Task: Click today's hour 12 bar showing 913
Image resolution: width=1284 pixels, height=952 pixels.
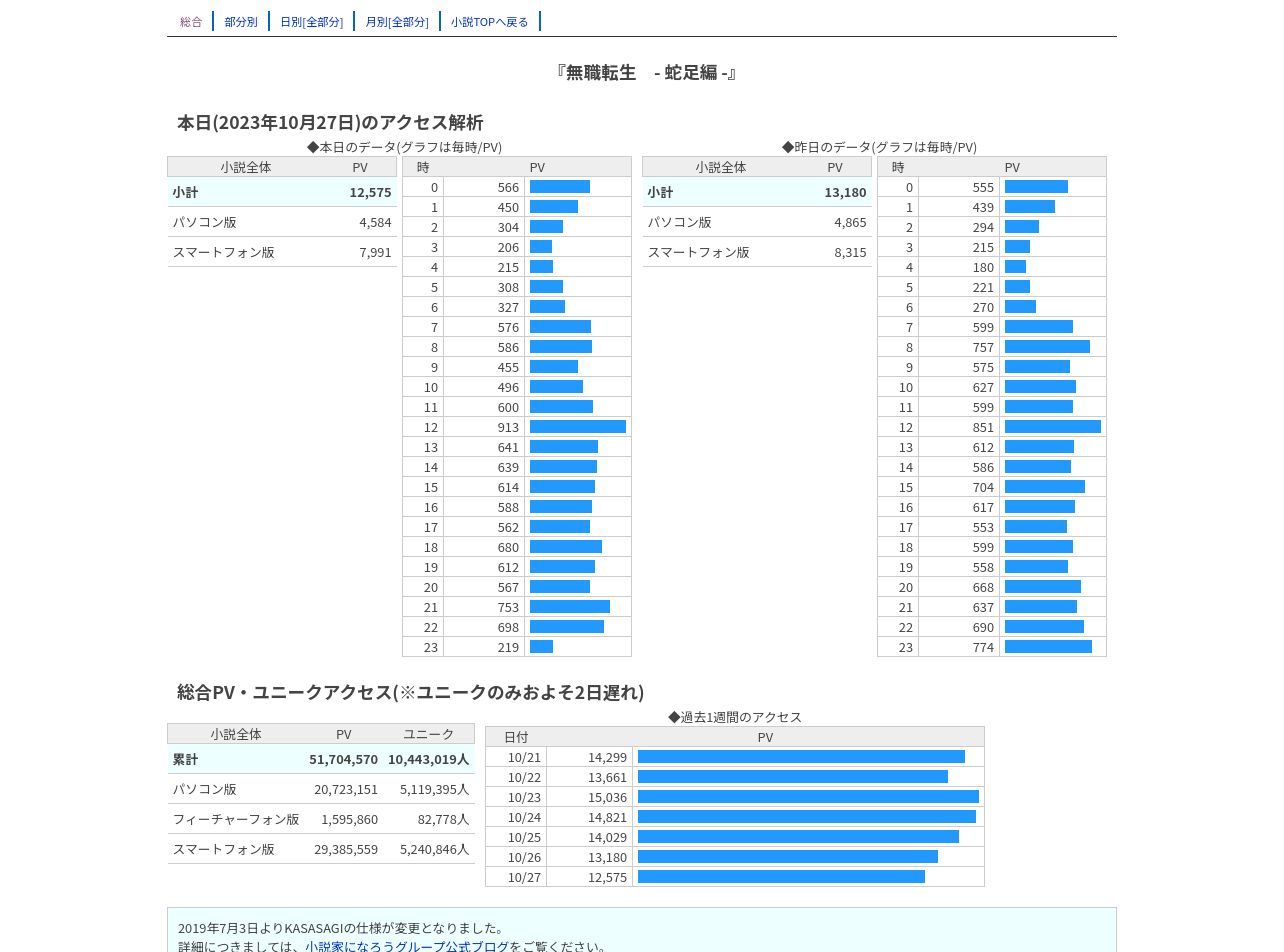Action: [578, 427]
